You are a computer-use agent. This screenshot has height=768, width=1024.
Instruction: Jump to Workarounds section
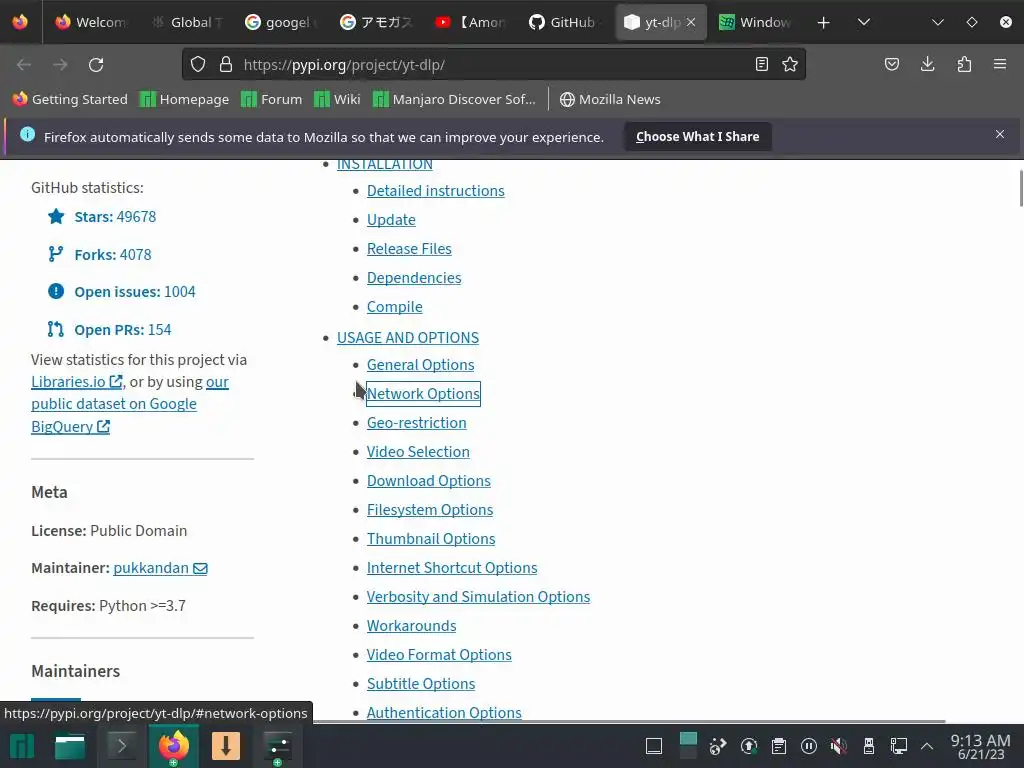(x=411, y=626)
